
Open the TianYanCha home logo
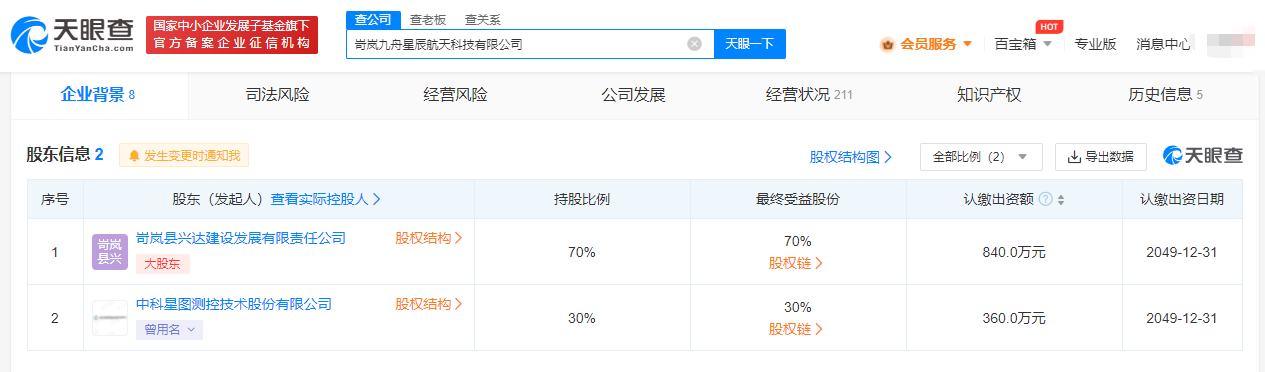(72, 36)
